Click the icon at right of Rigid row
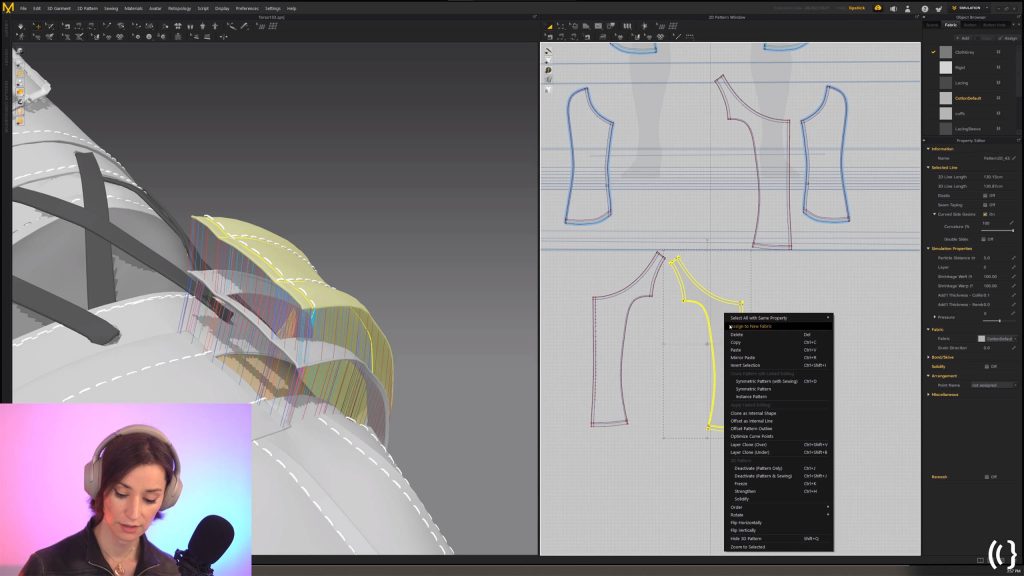 tap(998, 67)
